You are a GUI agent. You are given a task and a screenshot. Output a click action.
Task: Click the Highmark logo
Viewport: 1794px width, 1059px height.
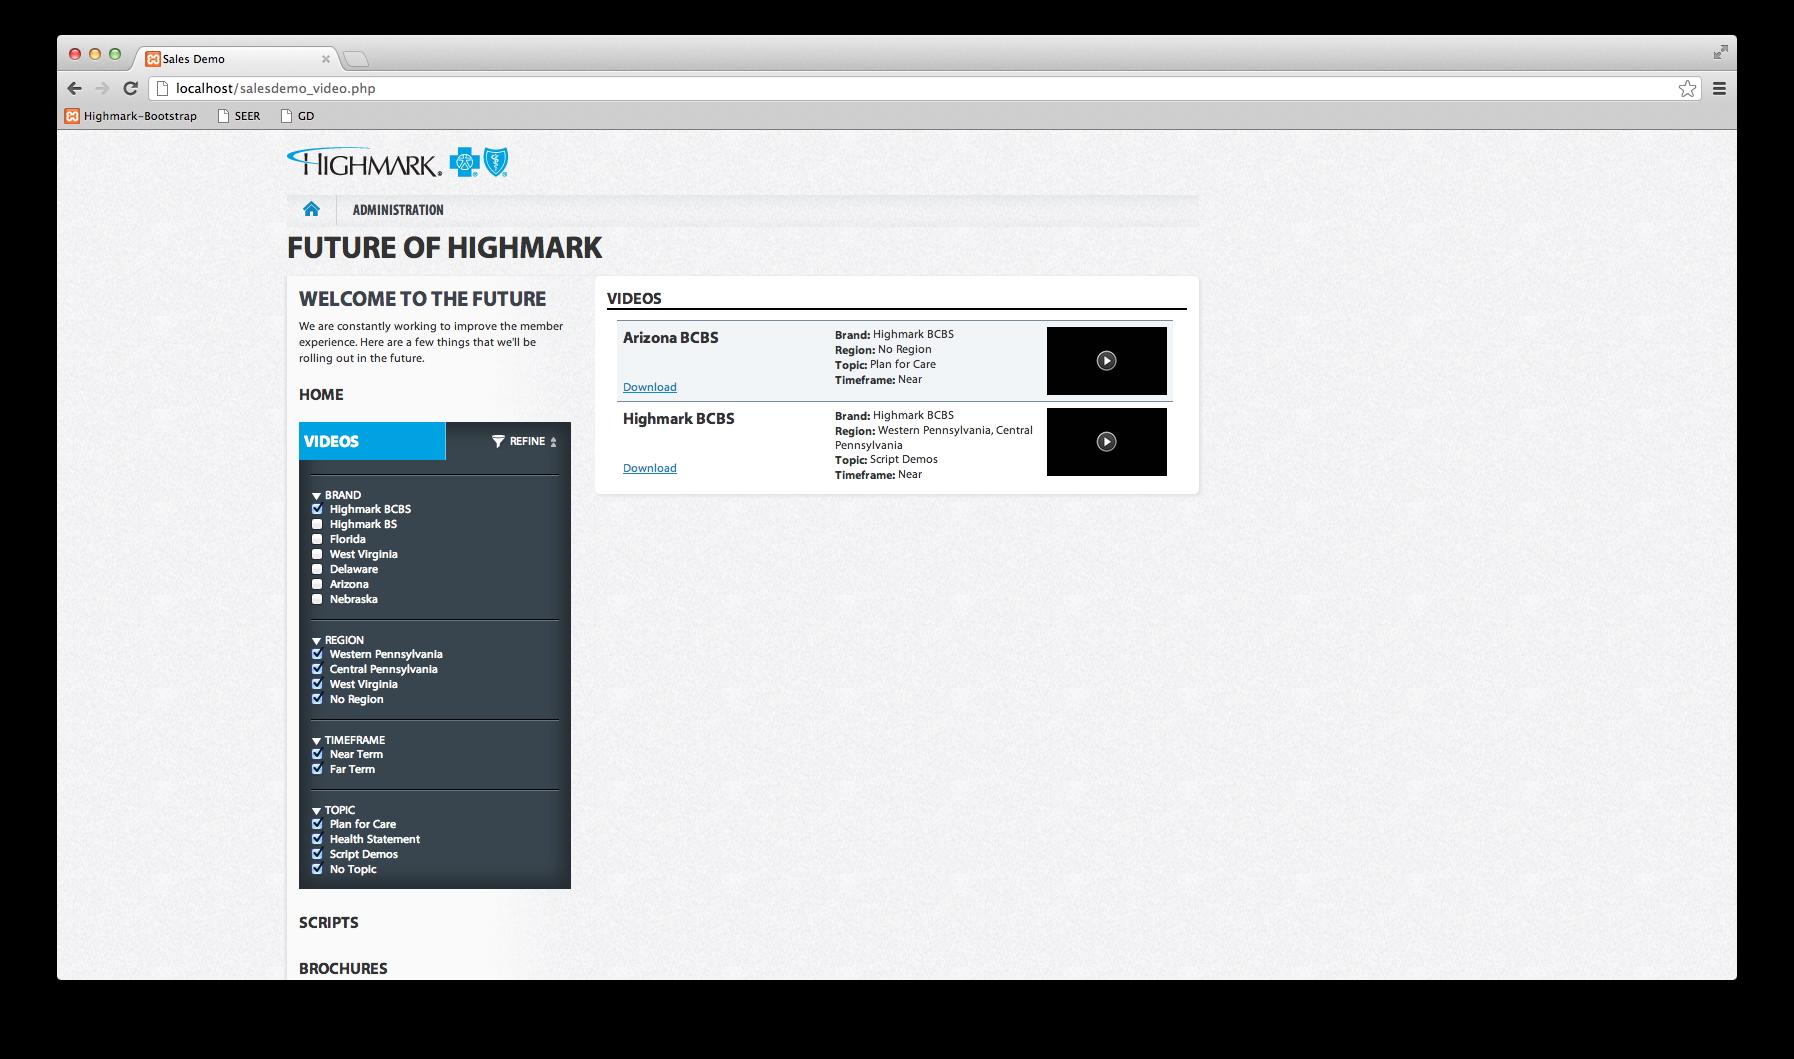pyautogui.click(x=397, y=162)
